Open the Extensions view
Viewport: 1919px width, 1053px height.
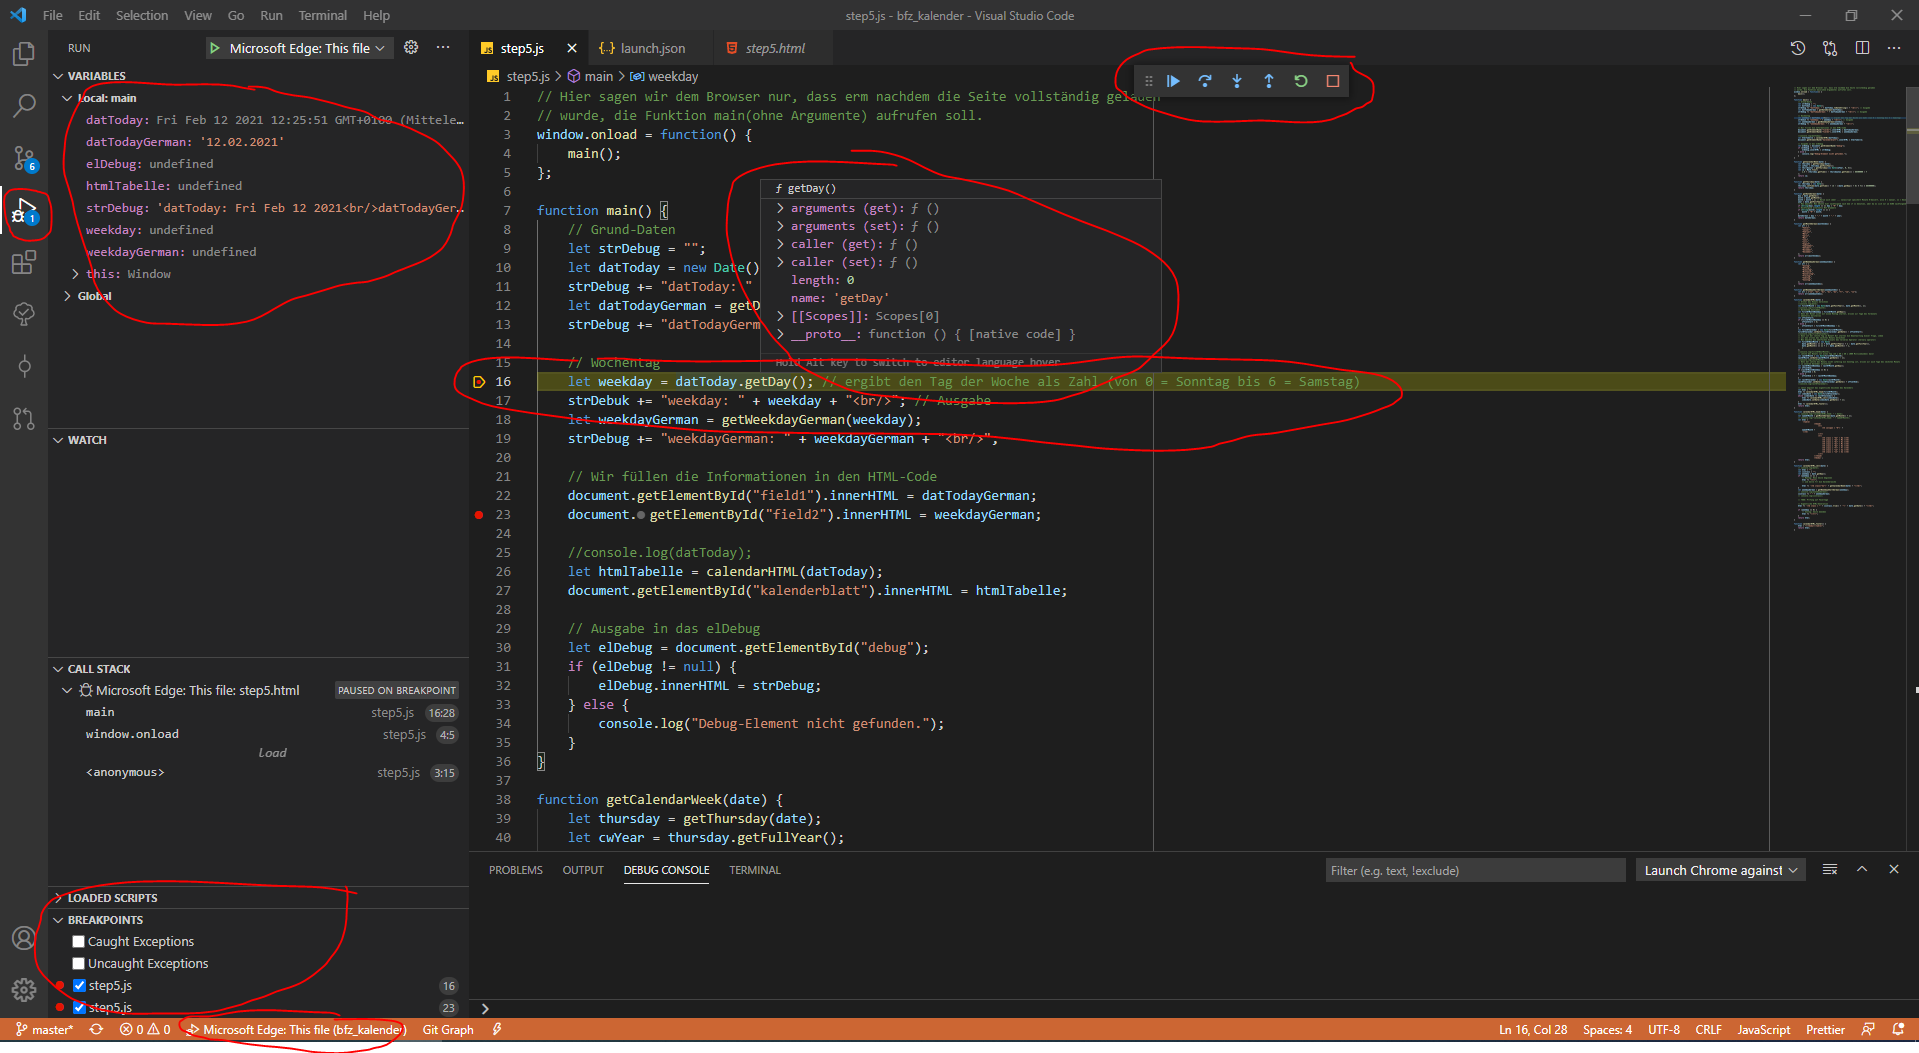point(23,262)
